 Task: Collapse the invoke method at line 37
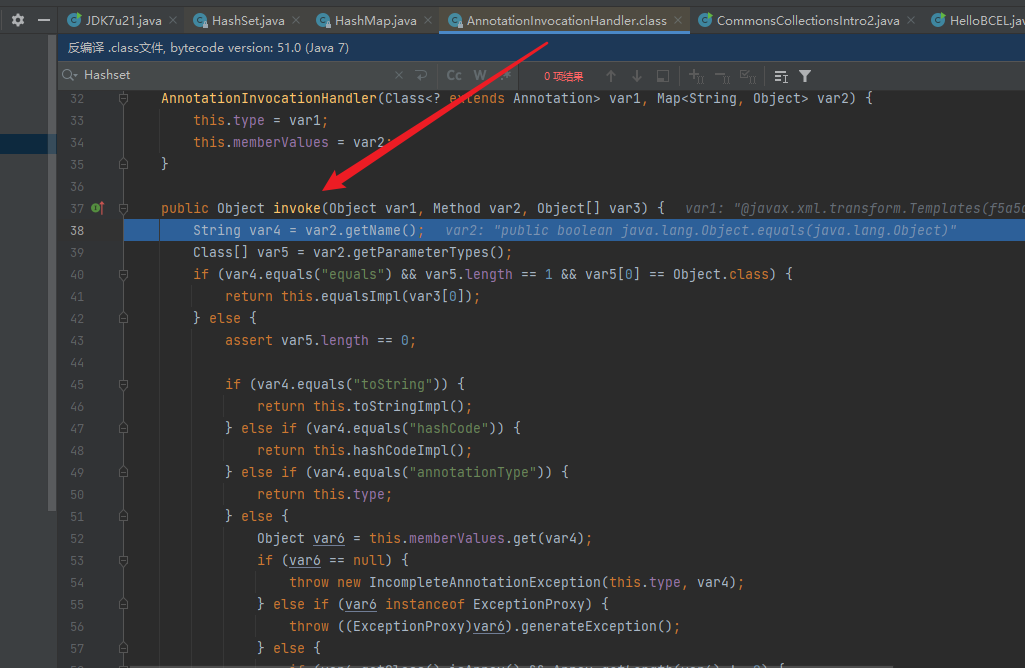coord(123,209)
